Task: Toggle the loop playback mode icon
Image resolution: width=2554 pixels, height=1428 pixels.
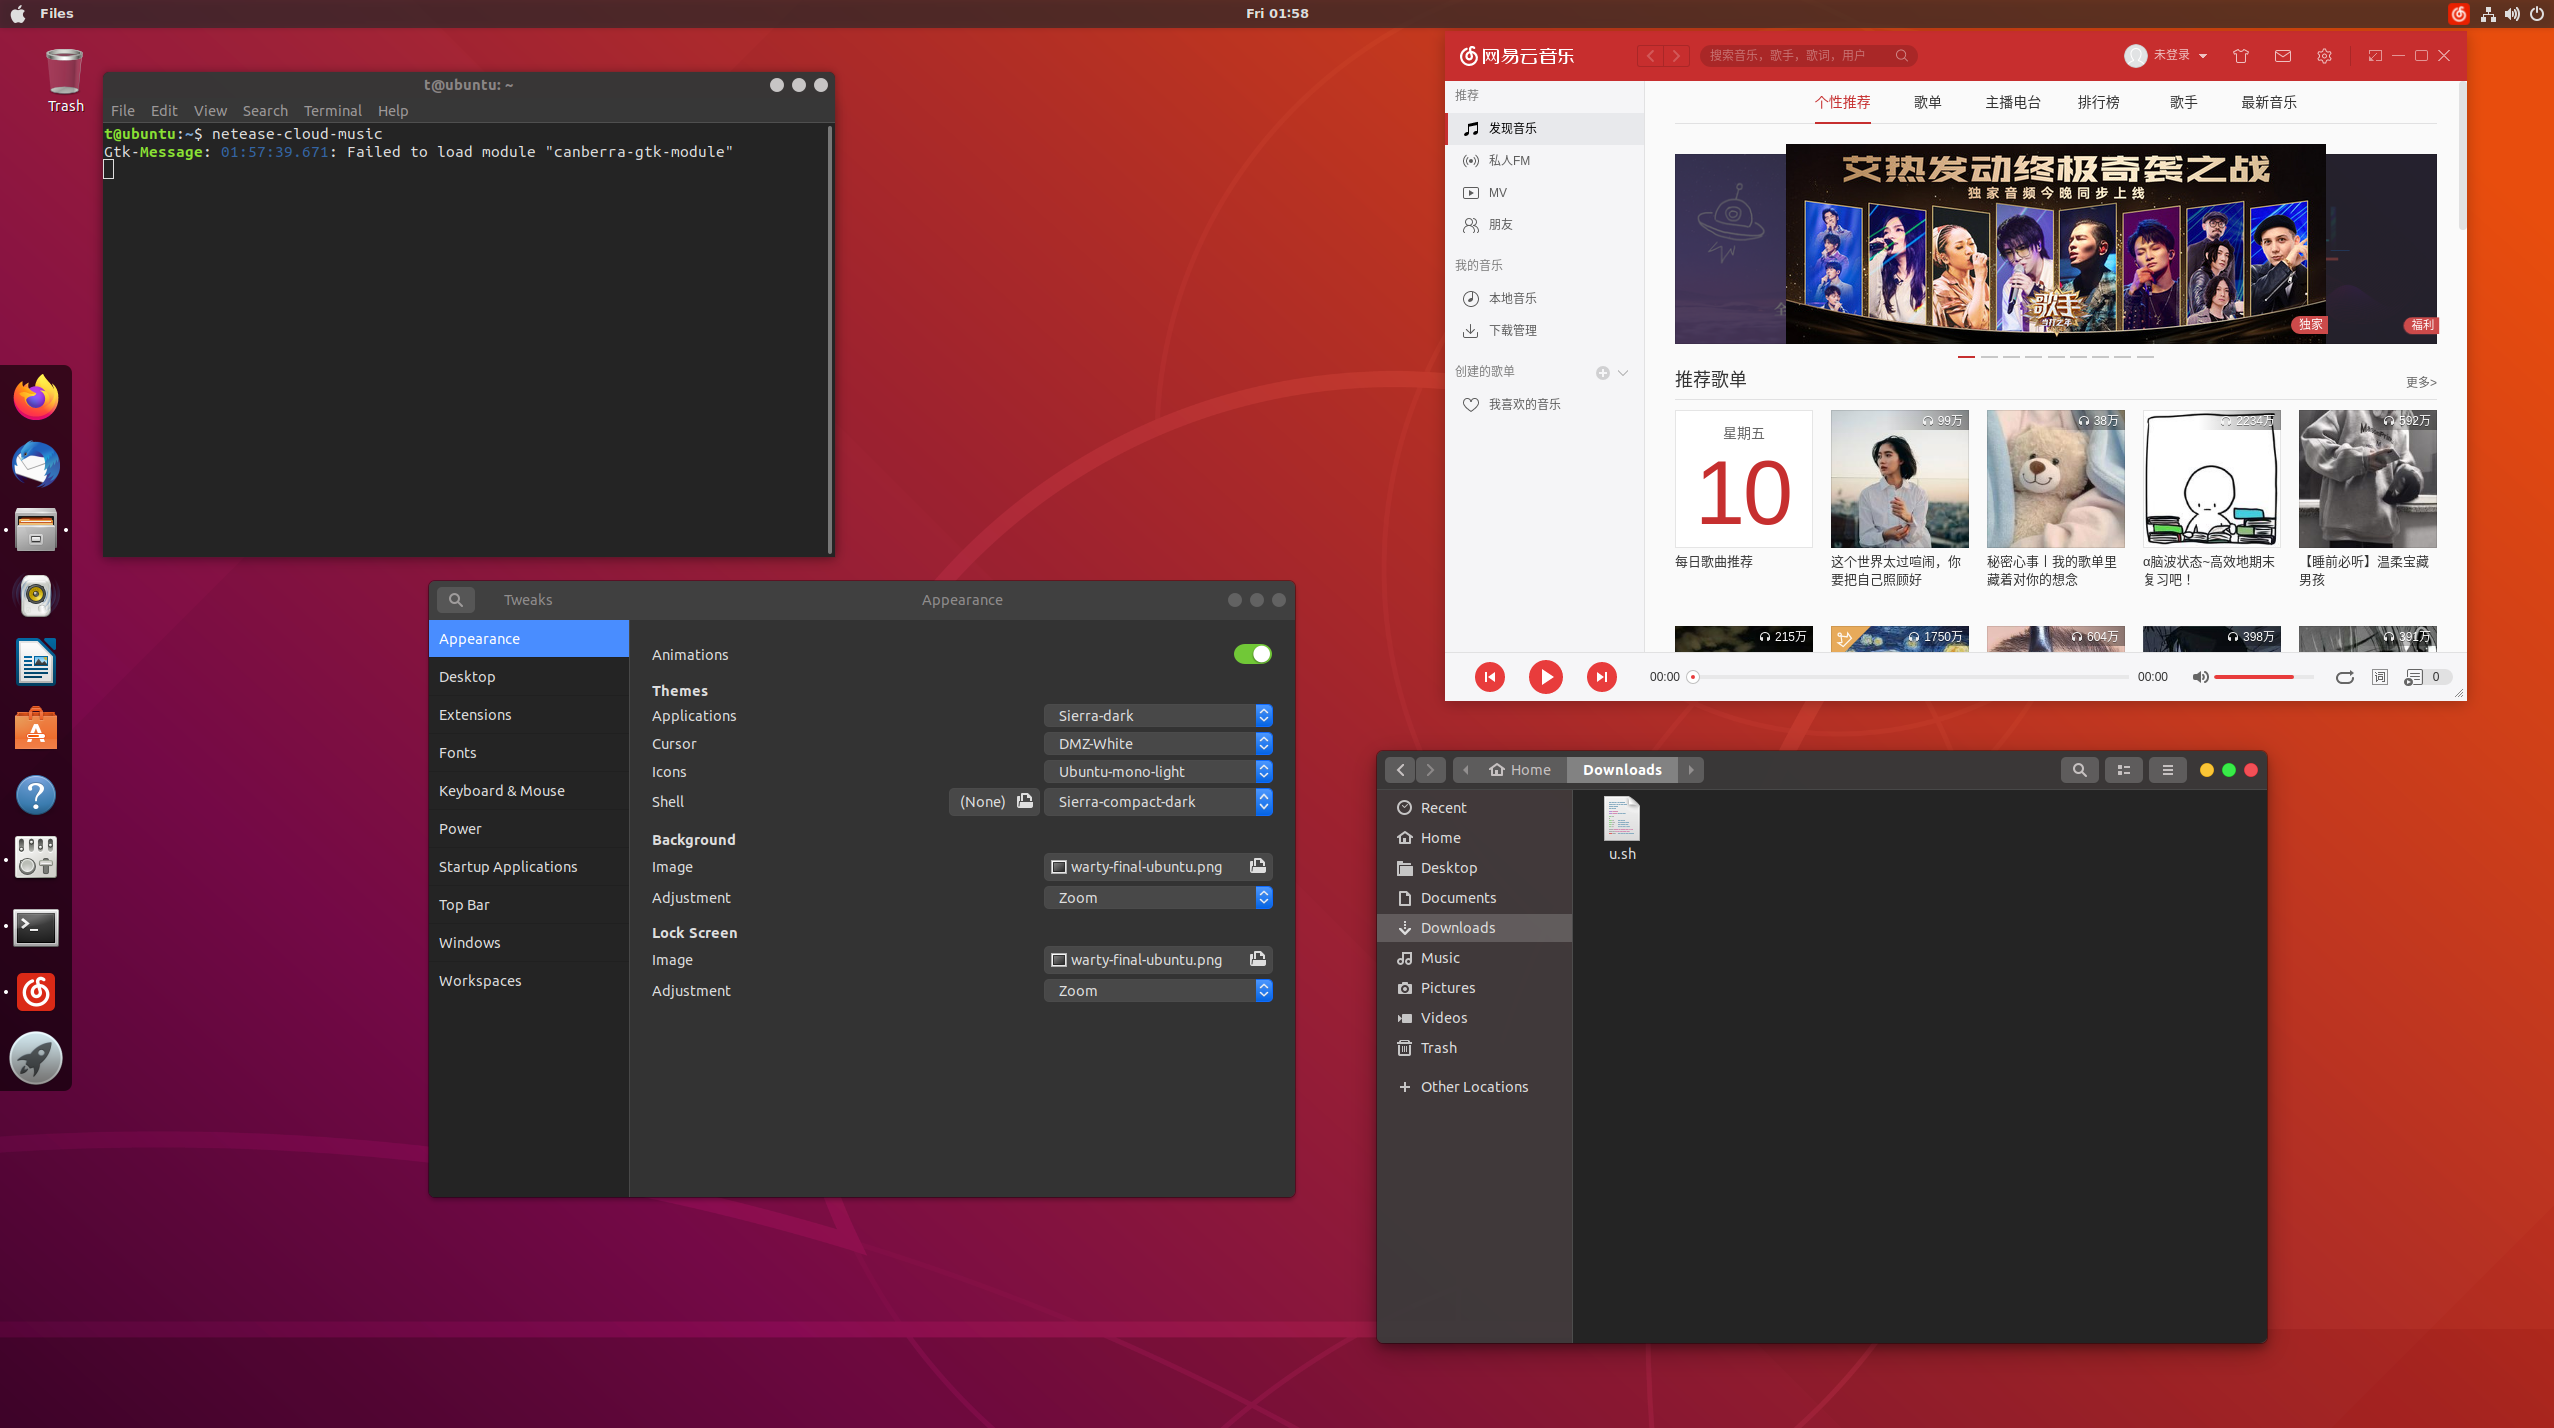Action: point(2344,677)
